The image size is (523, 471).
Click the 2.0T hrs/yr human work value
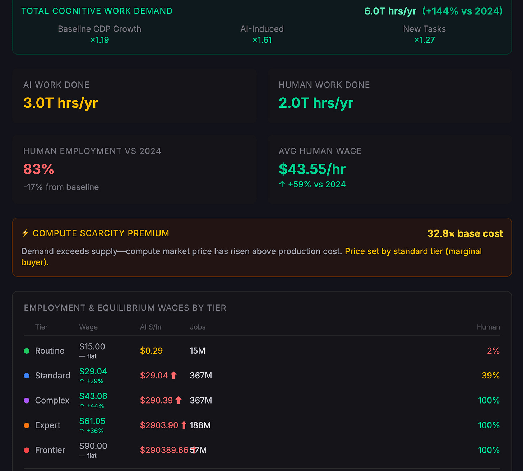pyautogui.click(x=316, y=103)
